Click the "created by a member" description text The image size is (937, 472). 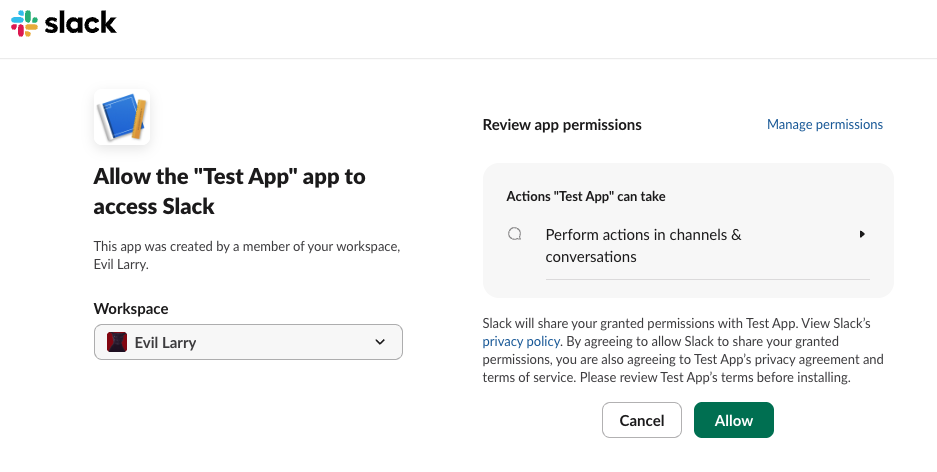(246, 254)
